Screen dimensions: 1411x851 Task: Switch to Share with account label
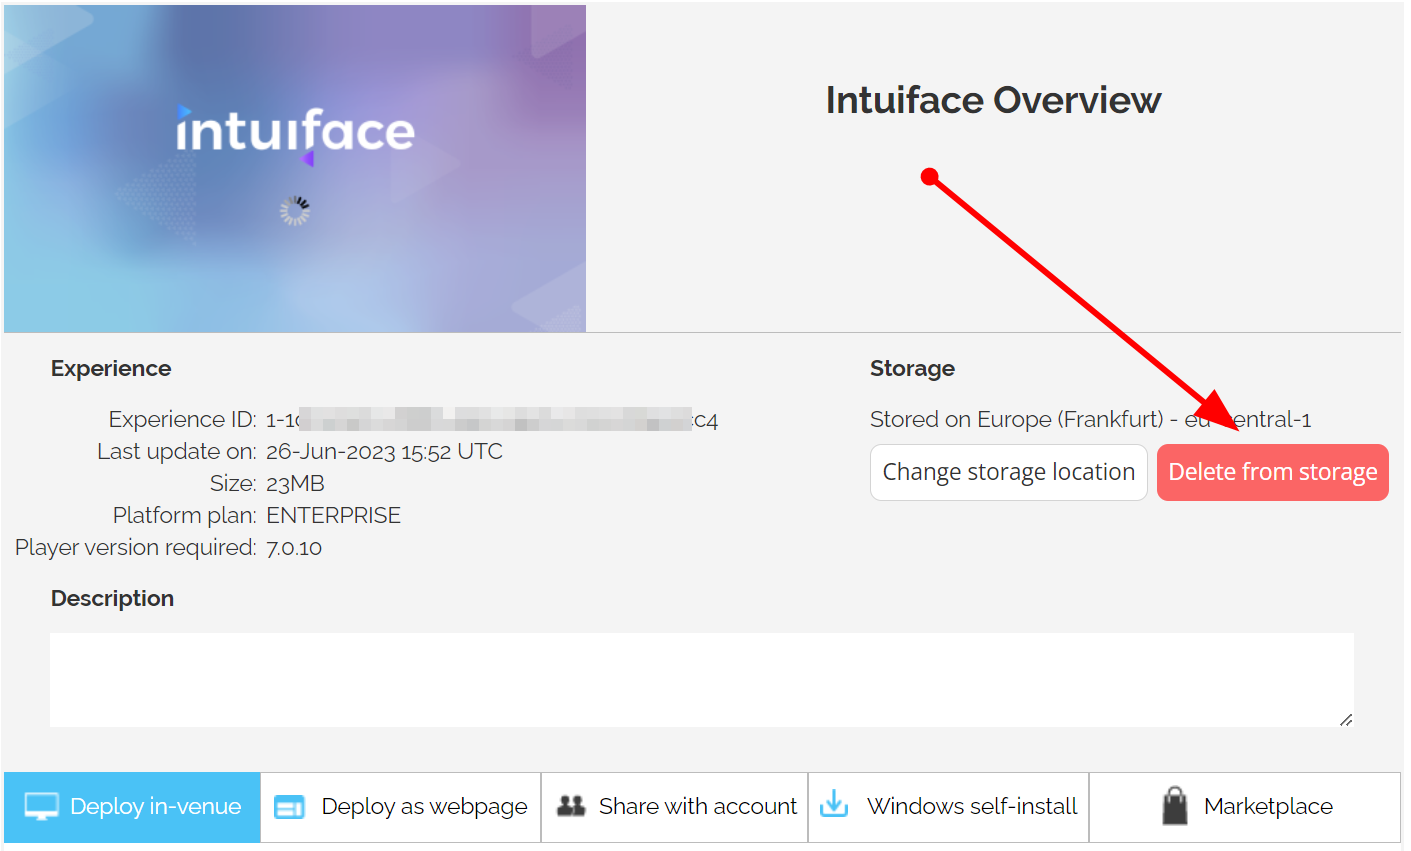698,806
